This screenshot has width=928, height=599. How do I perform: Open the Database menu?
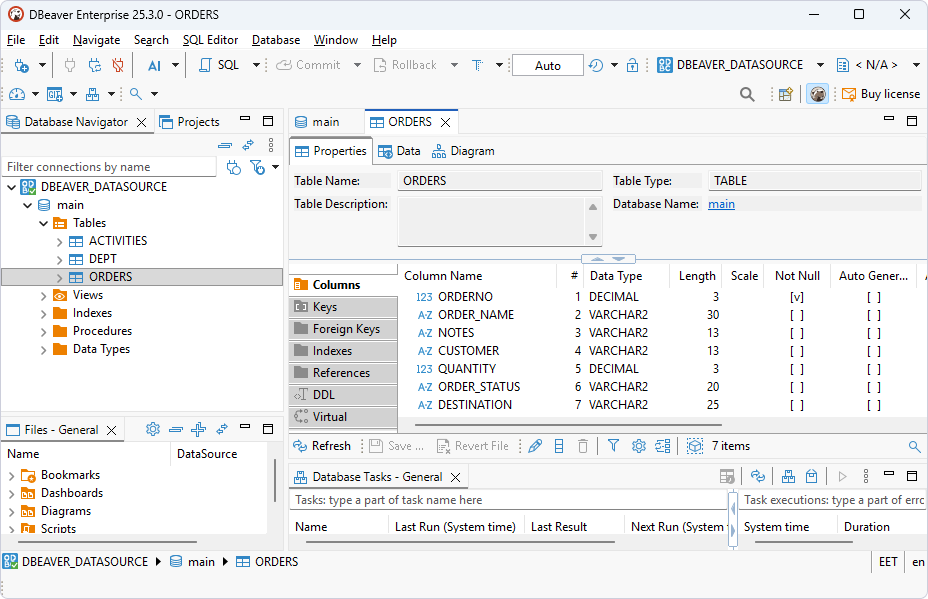pos(274,40)
